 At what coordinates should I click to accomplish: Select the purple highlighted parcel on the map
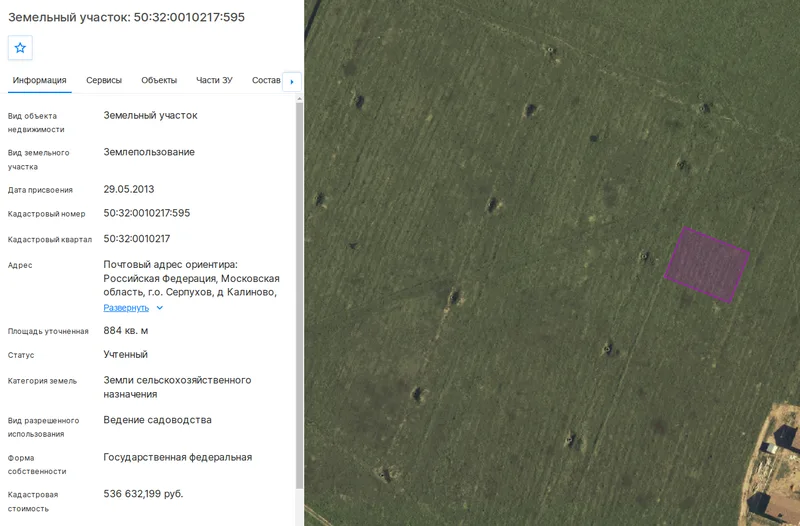[707, 265]
